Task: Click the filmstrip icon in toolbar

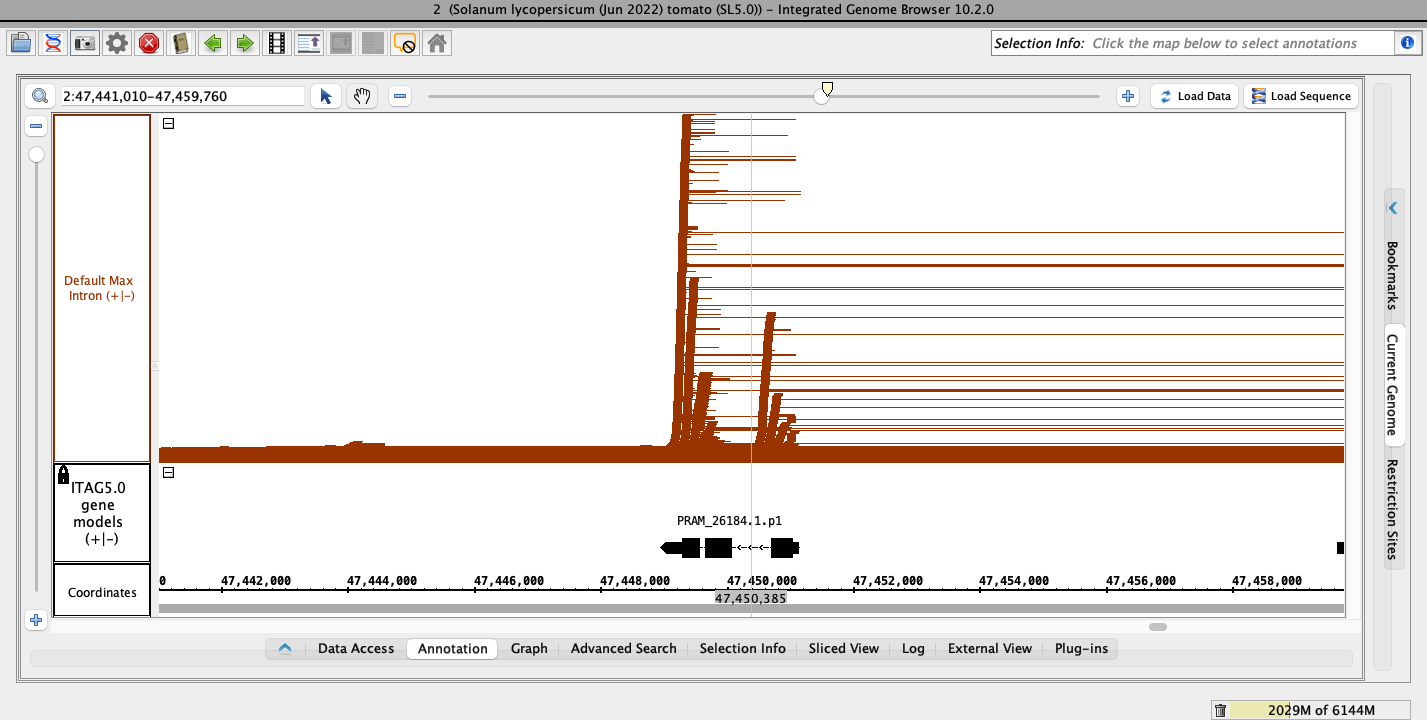Action: coord(277,43)
